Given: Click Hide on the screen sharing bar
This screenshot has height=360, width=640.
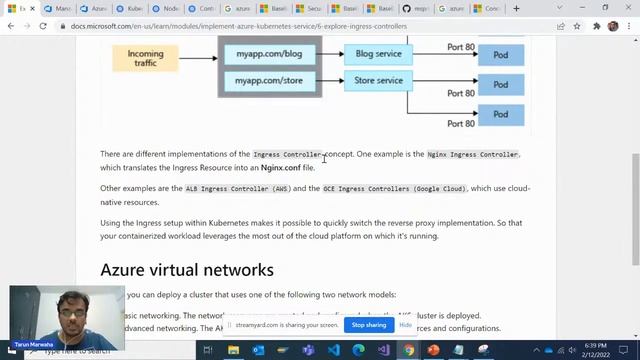Looking at the screenshot, I should [x=405, y=325].
